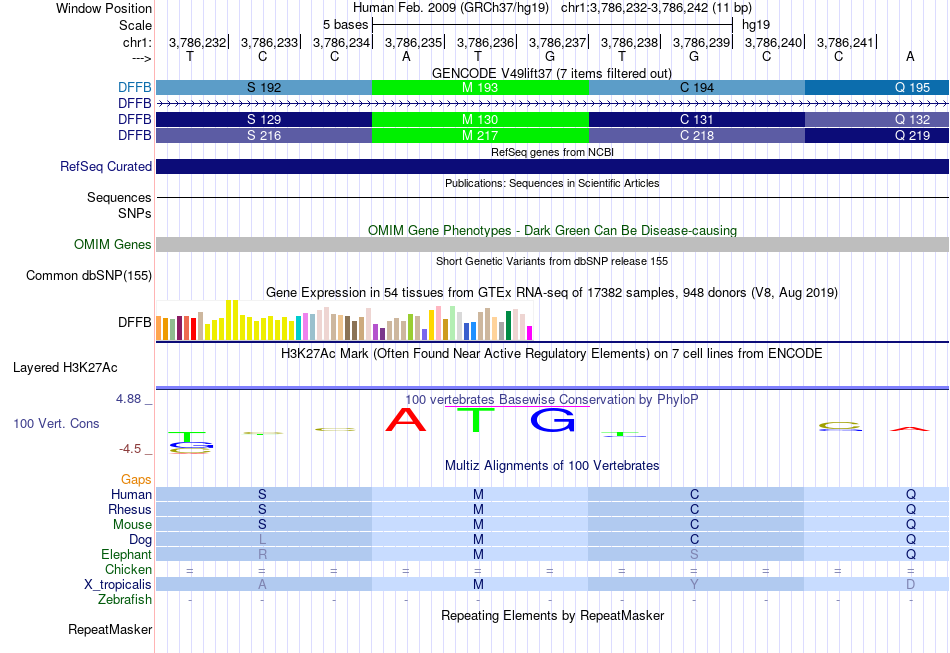The height and width of the screenshot is (653, 950).
Task: Select the green M 193 codon block
Action: [x=480, y=87]
